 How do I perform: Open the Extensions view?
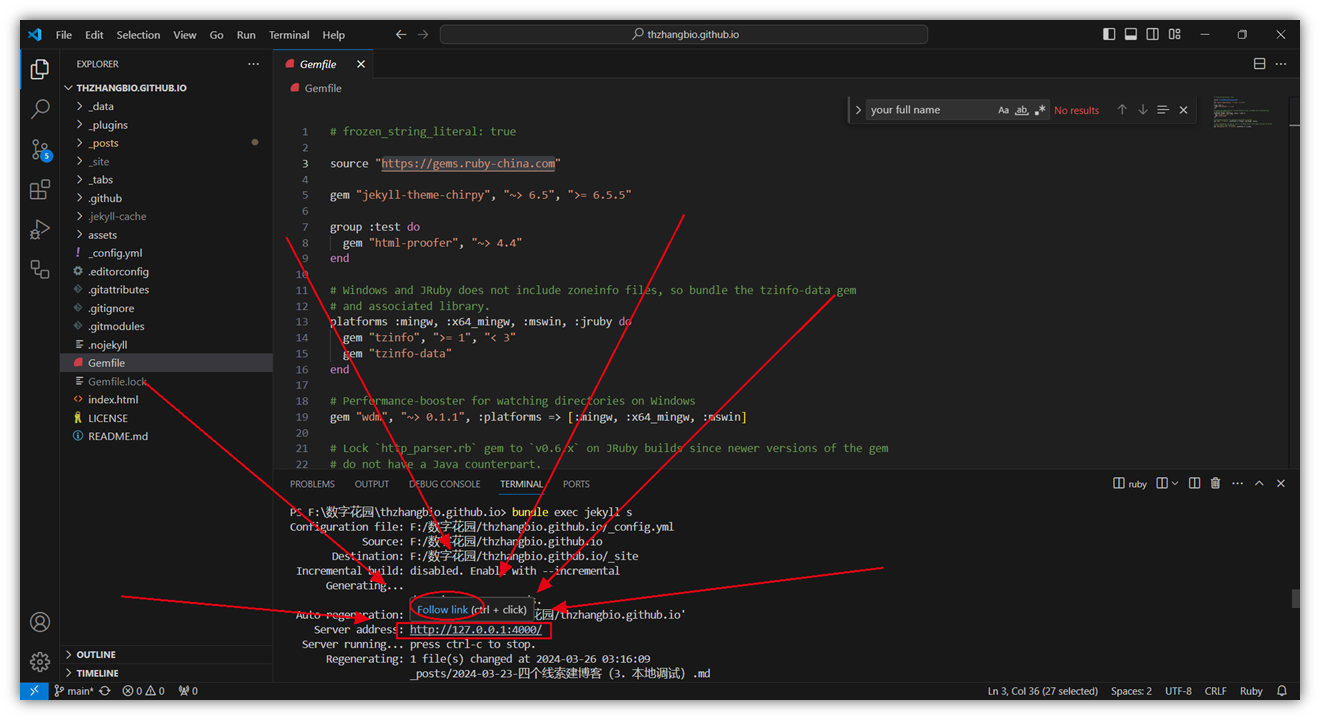tap(40, 190)
